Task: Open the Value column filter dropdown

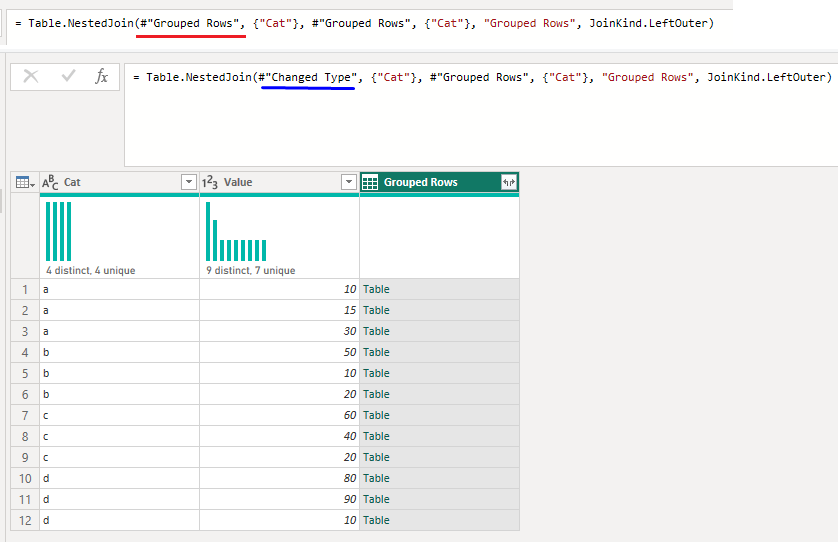Action: pos(348,183)
